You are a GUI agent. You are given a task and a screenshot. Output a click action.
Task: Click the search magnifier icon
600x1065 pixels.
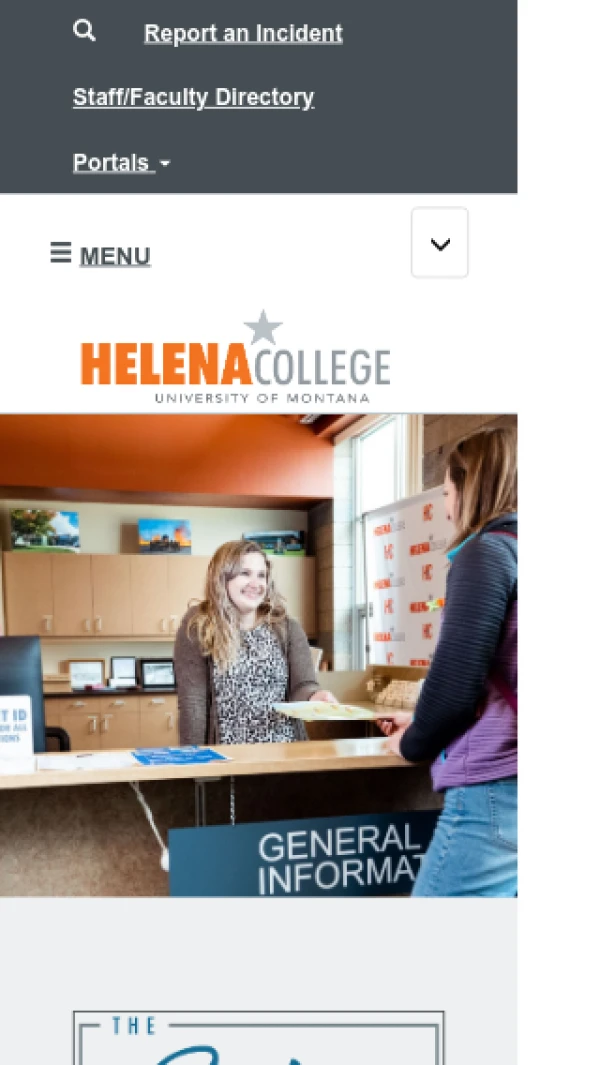click(x=84, y=31)
